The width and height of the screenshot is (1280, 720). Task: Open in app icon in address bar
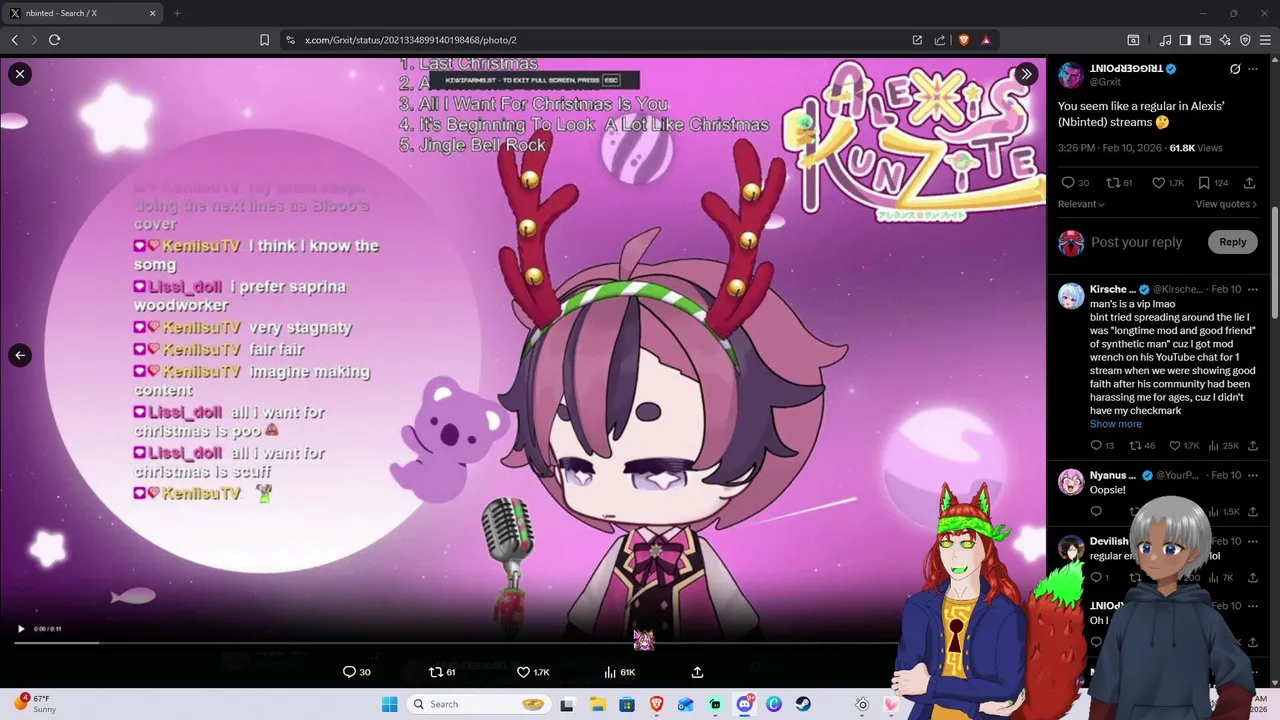point(917,40)
